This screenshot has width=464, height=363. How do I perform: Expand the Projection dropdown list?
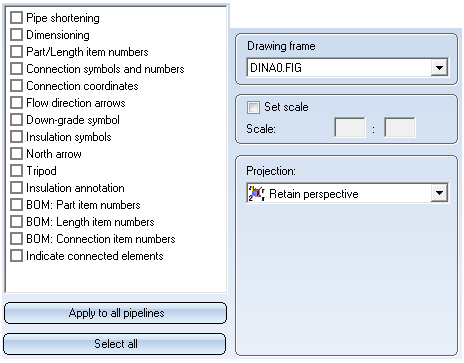[439, 193]
